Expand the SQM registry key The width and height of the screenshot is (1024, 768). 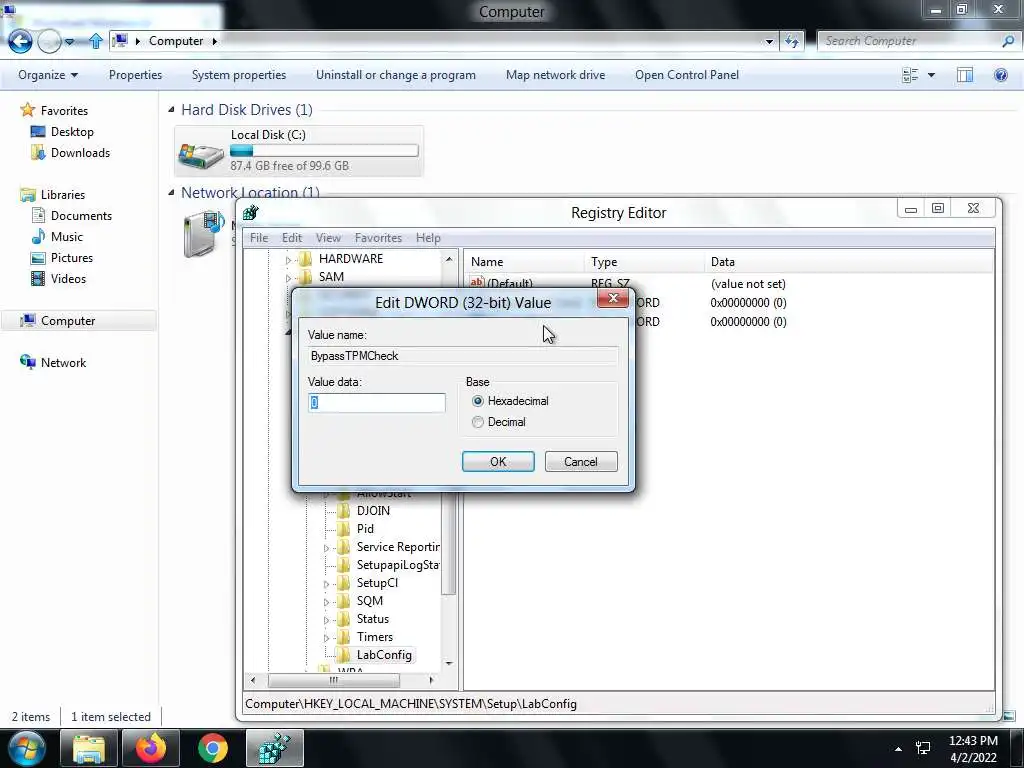326,602
